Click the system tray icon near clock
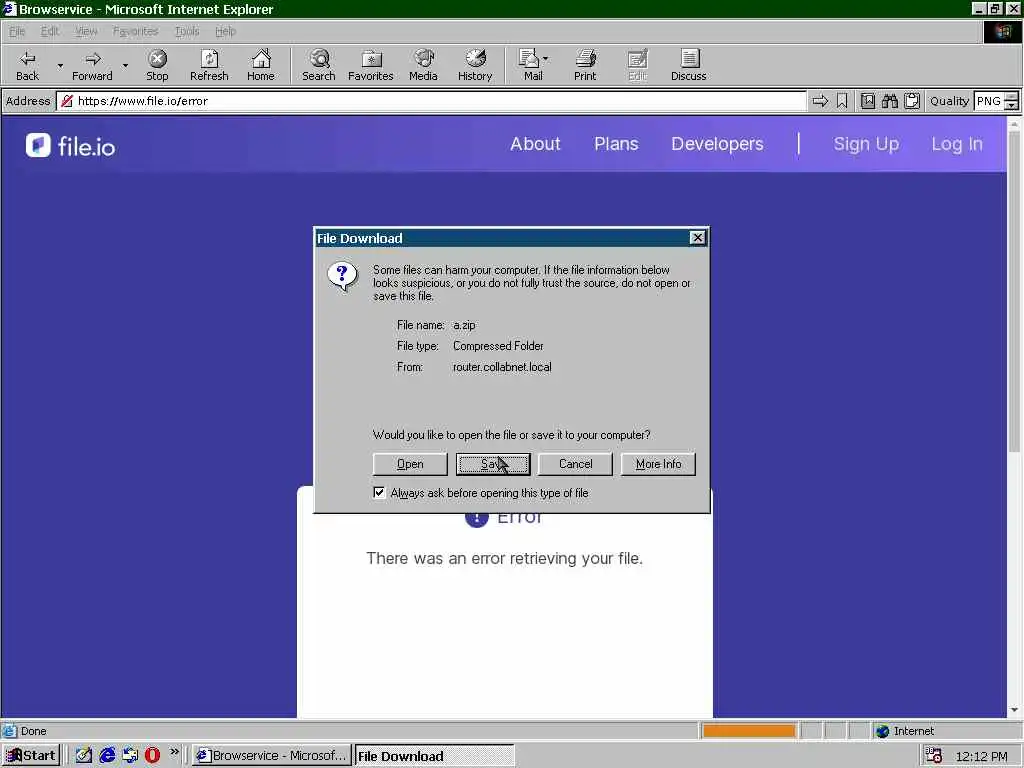This screenshot has height=768, width=1024. (x=934, y=755)
